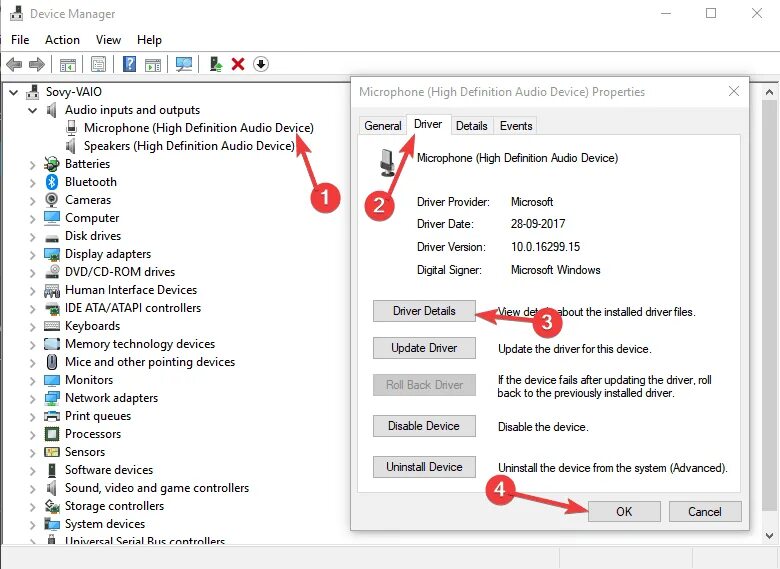Select Speakers (High Definition Audio Device) tree item

click(189, 146)
